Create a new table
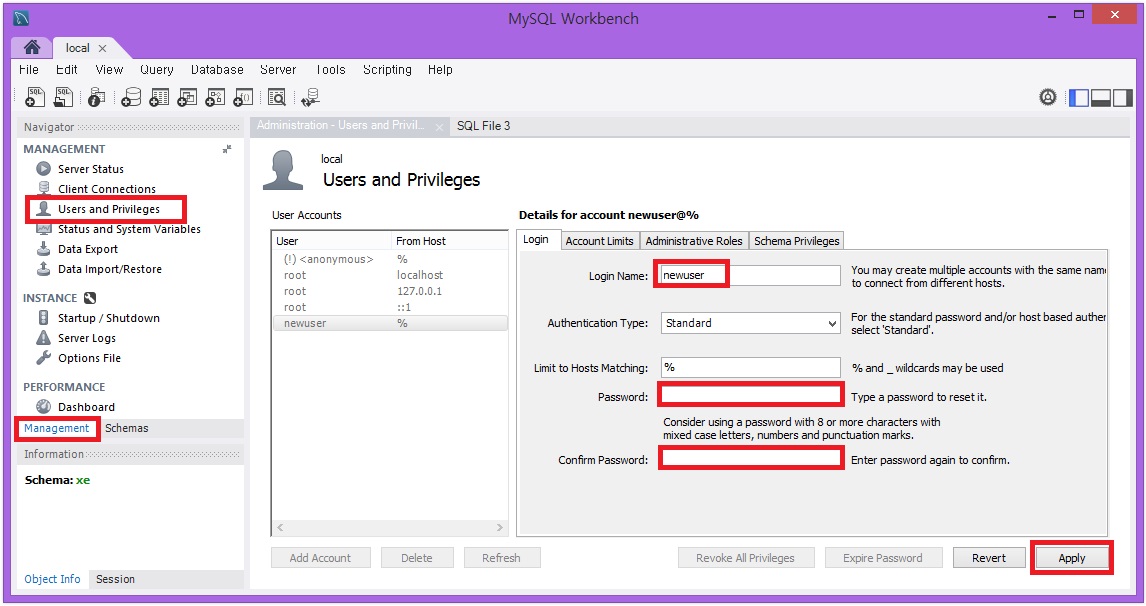1146x606 pixels. [x=159, y=97]
